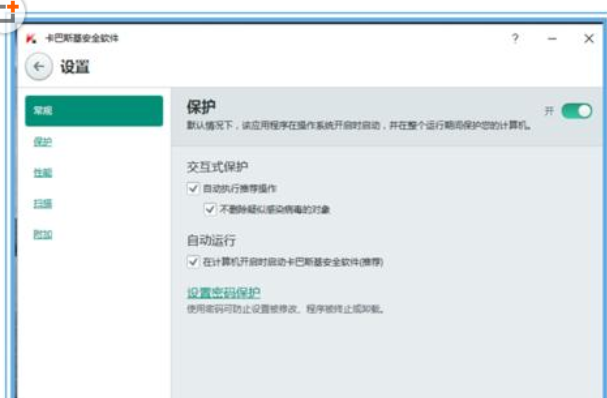Uncheck 不删除疑似感染病毒的对象 checkbox
The height and width of the screenshot is (398, 607).
point(210,209)
